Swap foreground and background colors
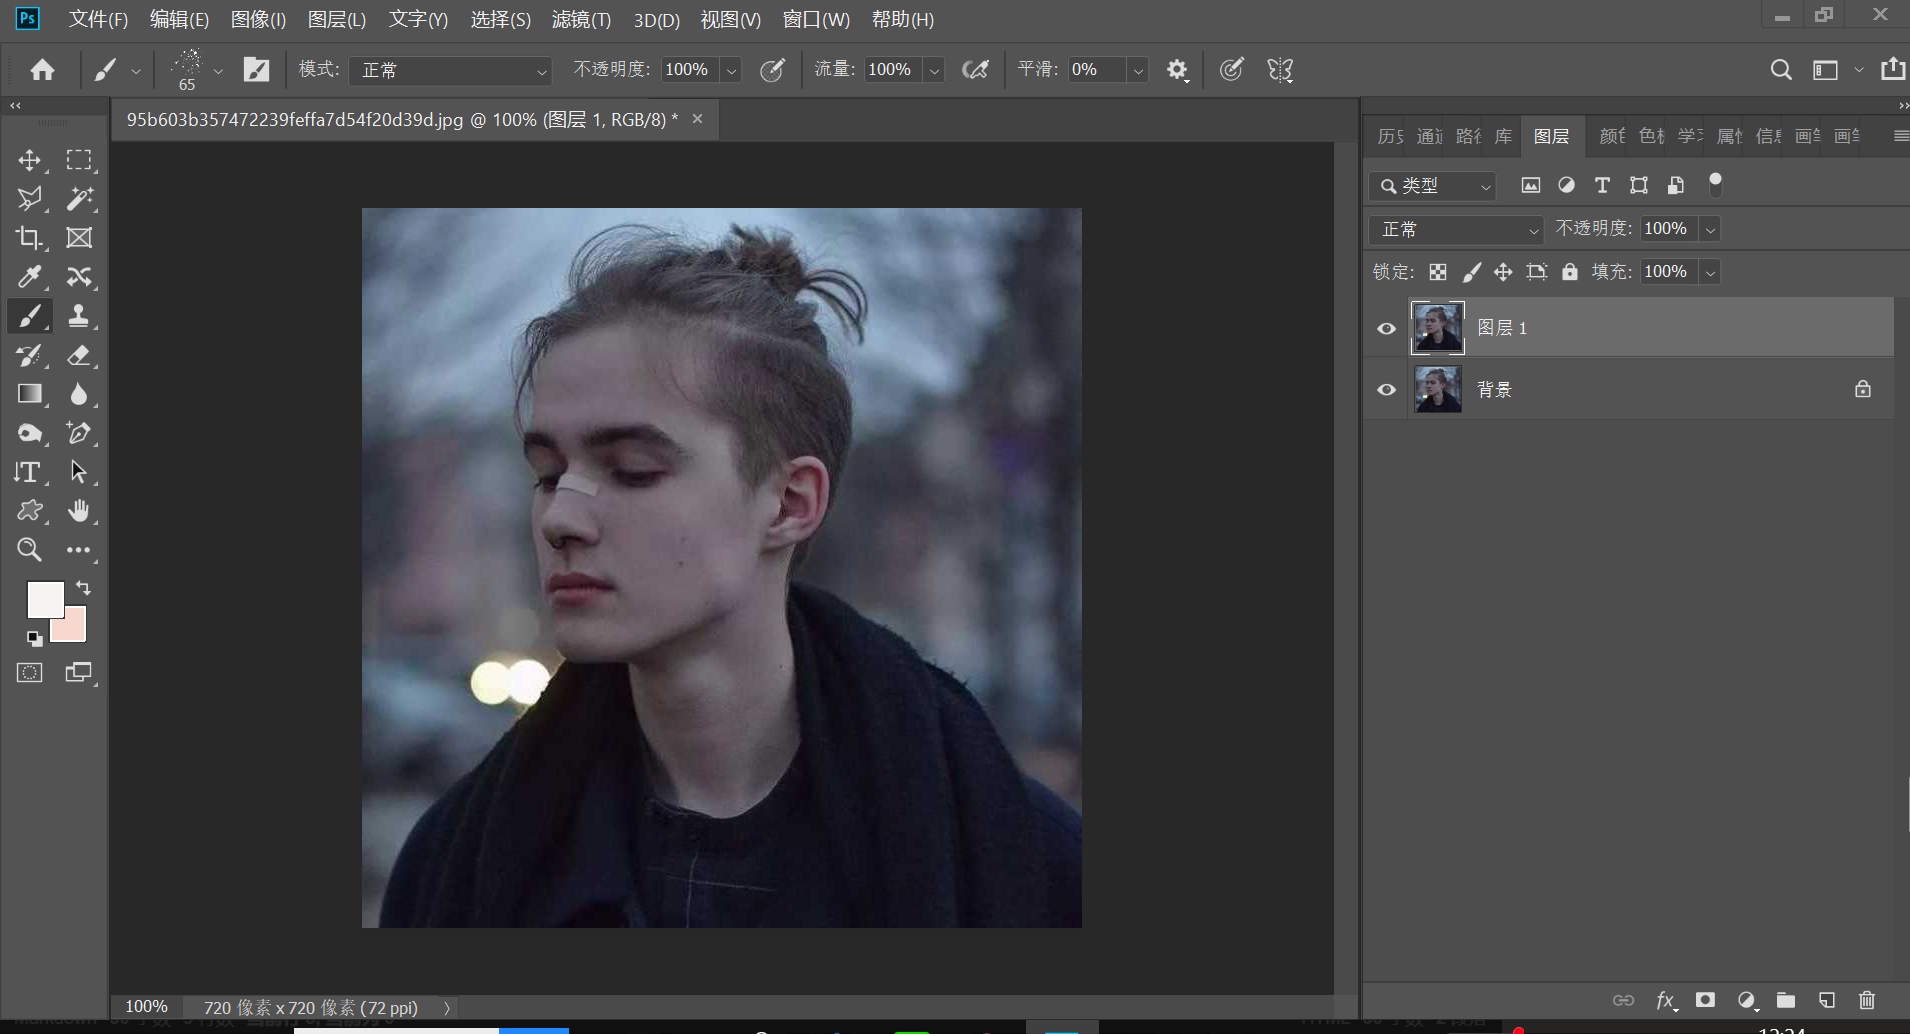Image resolution: width=1910 pixels, height=1034 pixels. tap(84, 588)
